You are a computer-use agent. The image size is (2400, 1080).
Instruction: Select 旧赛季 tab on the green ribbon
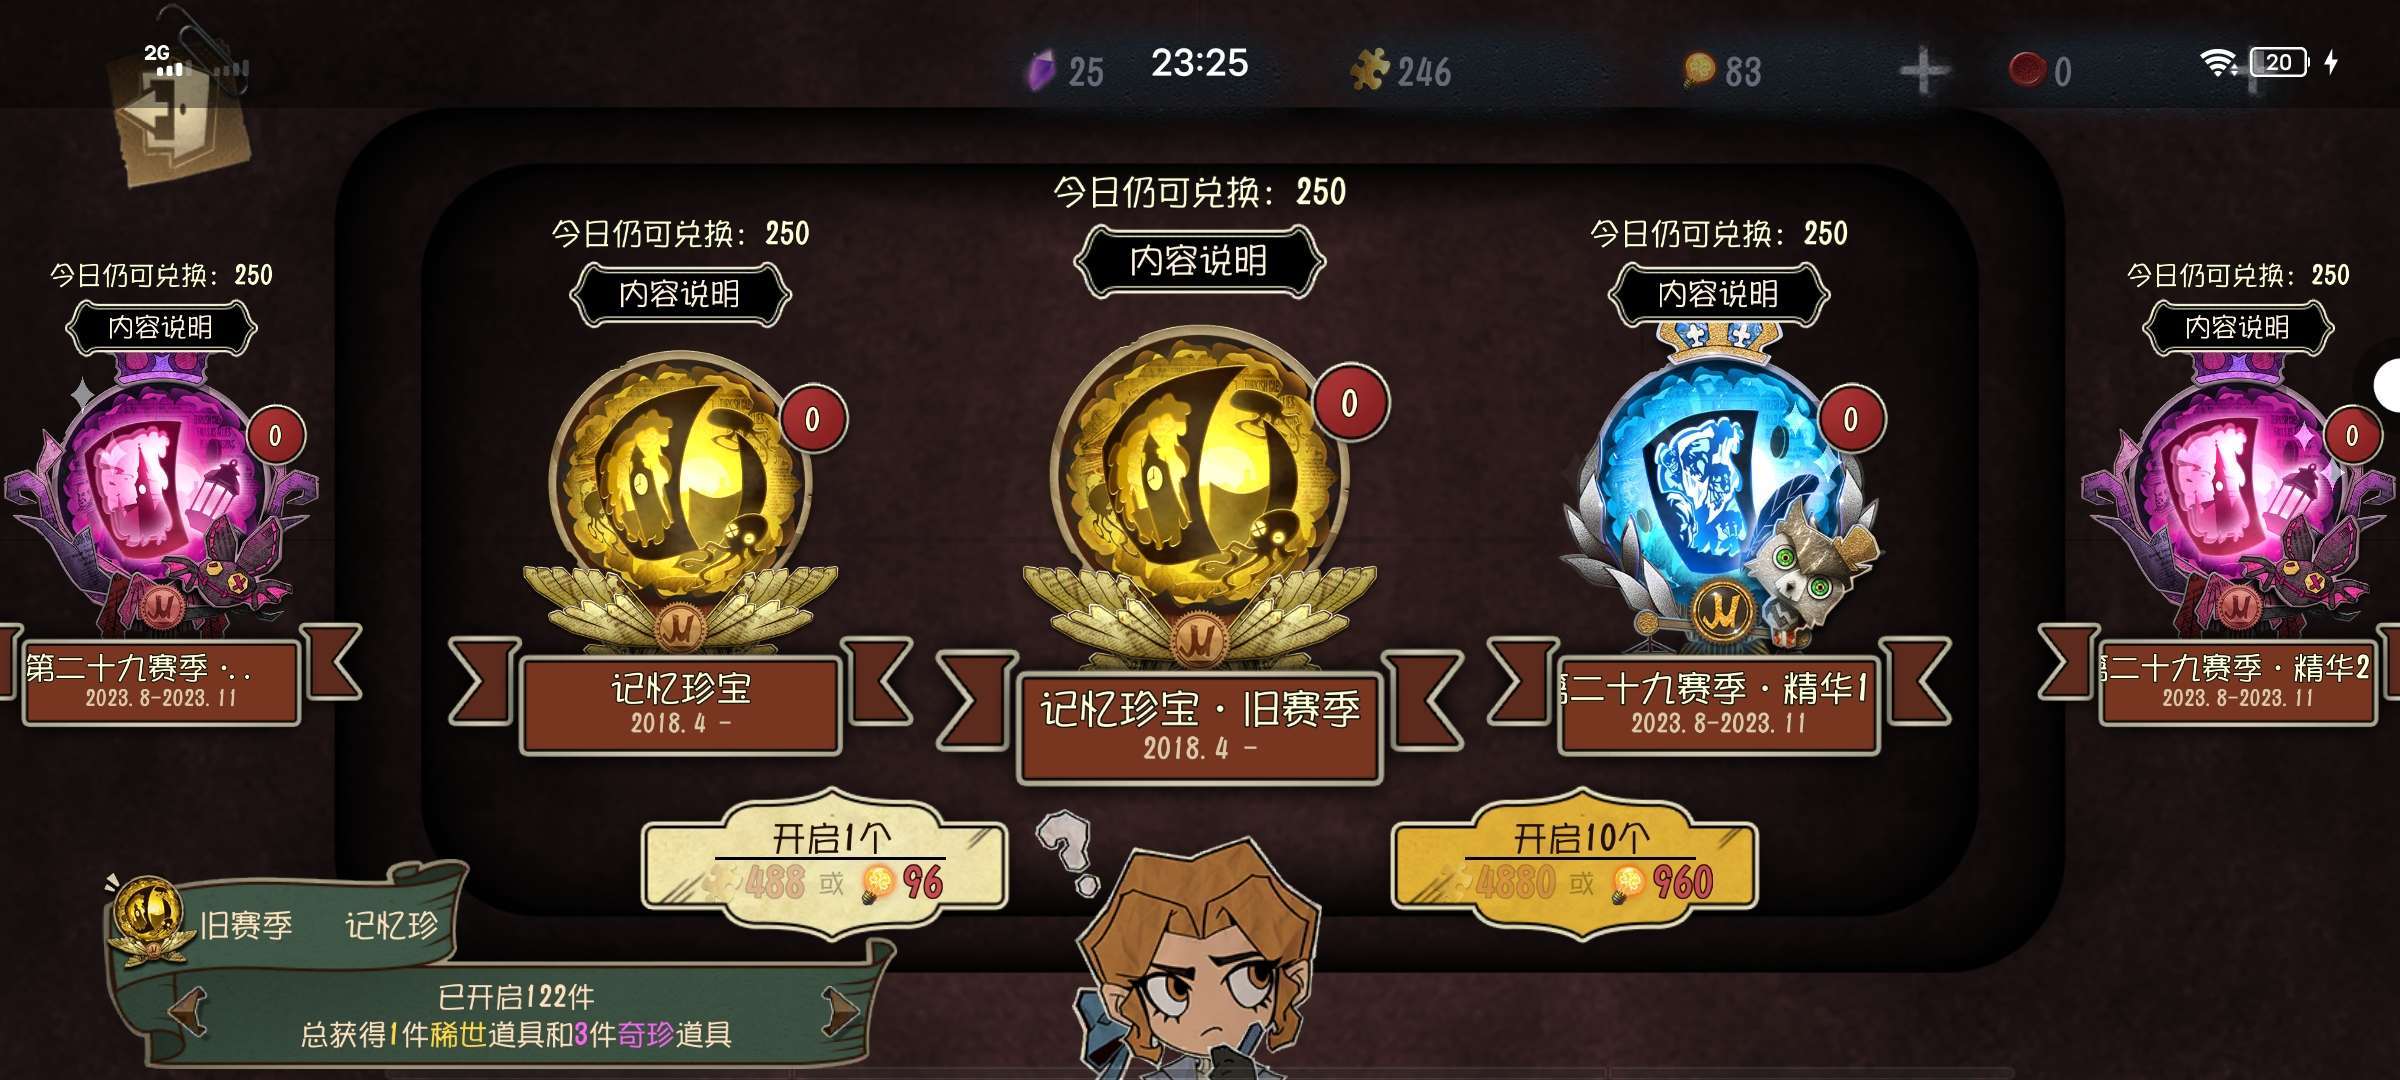(x=246, y=925)
